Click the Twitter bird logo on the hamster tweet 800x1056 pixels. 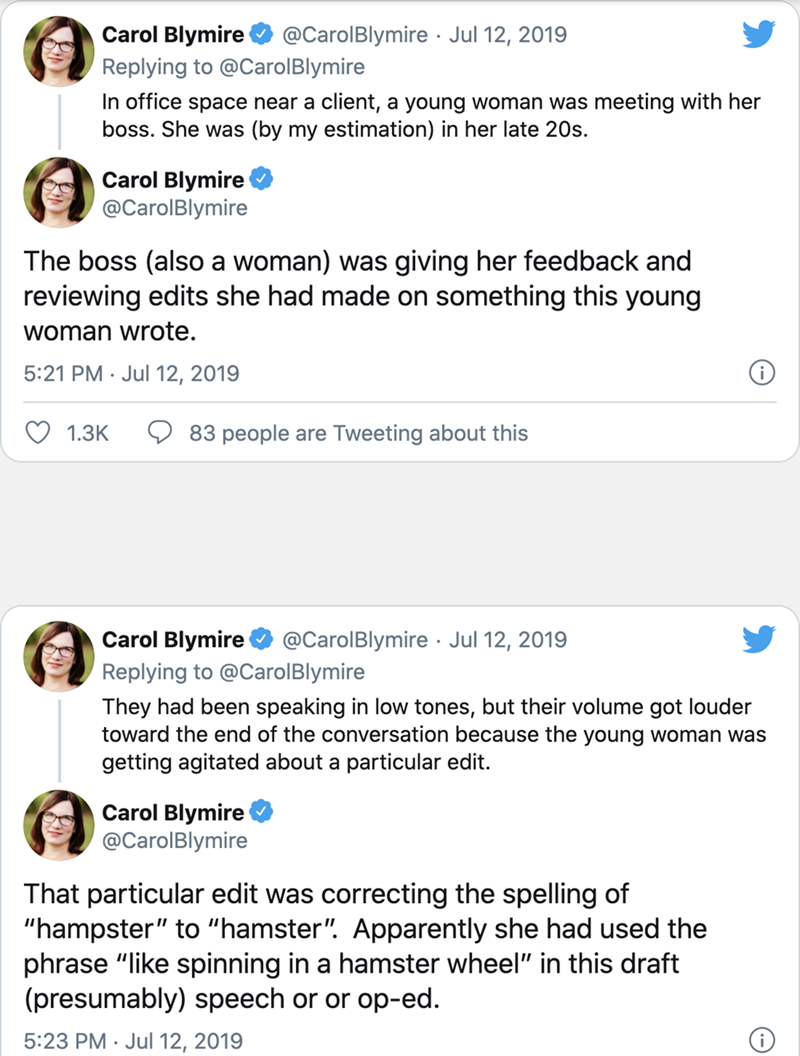point(760,640)
